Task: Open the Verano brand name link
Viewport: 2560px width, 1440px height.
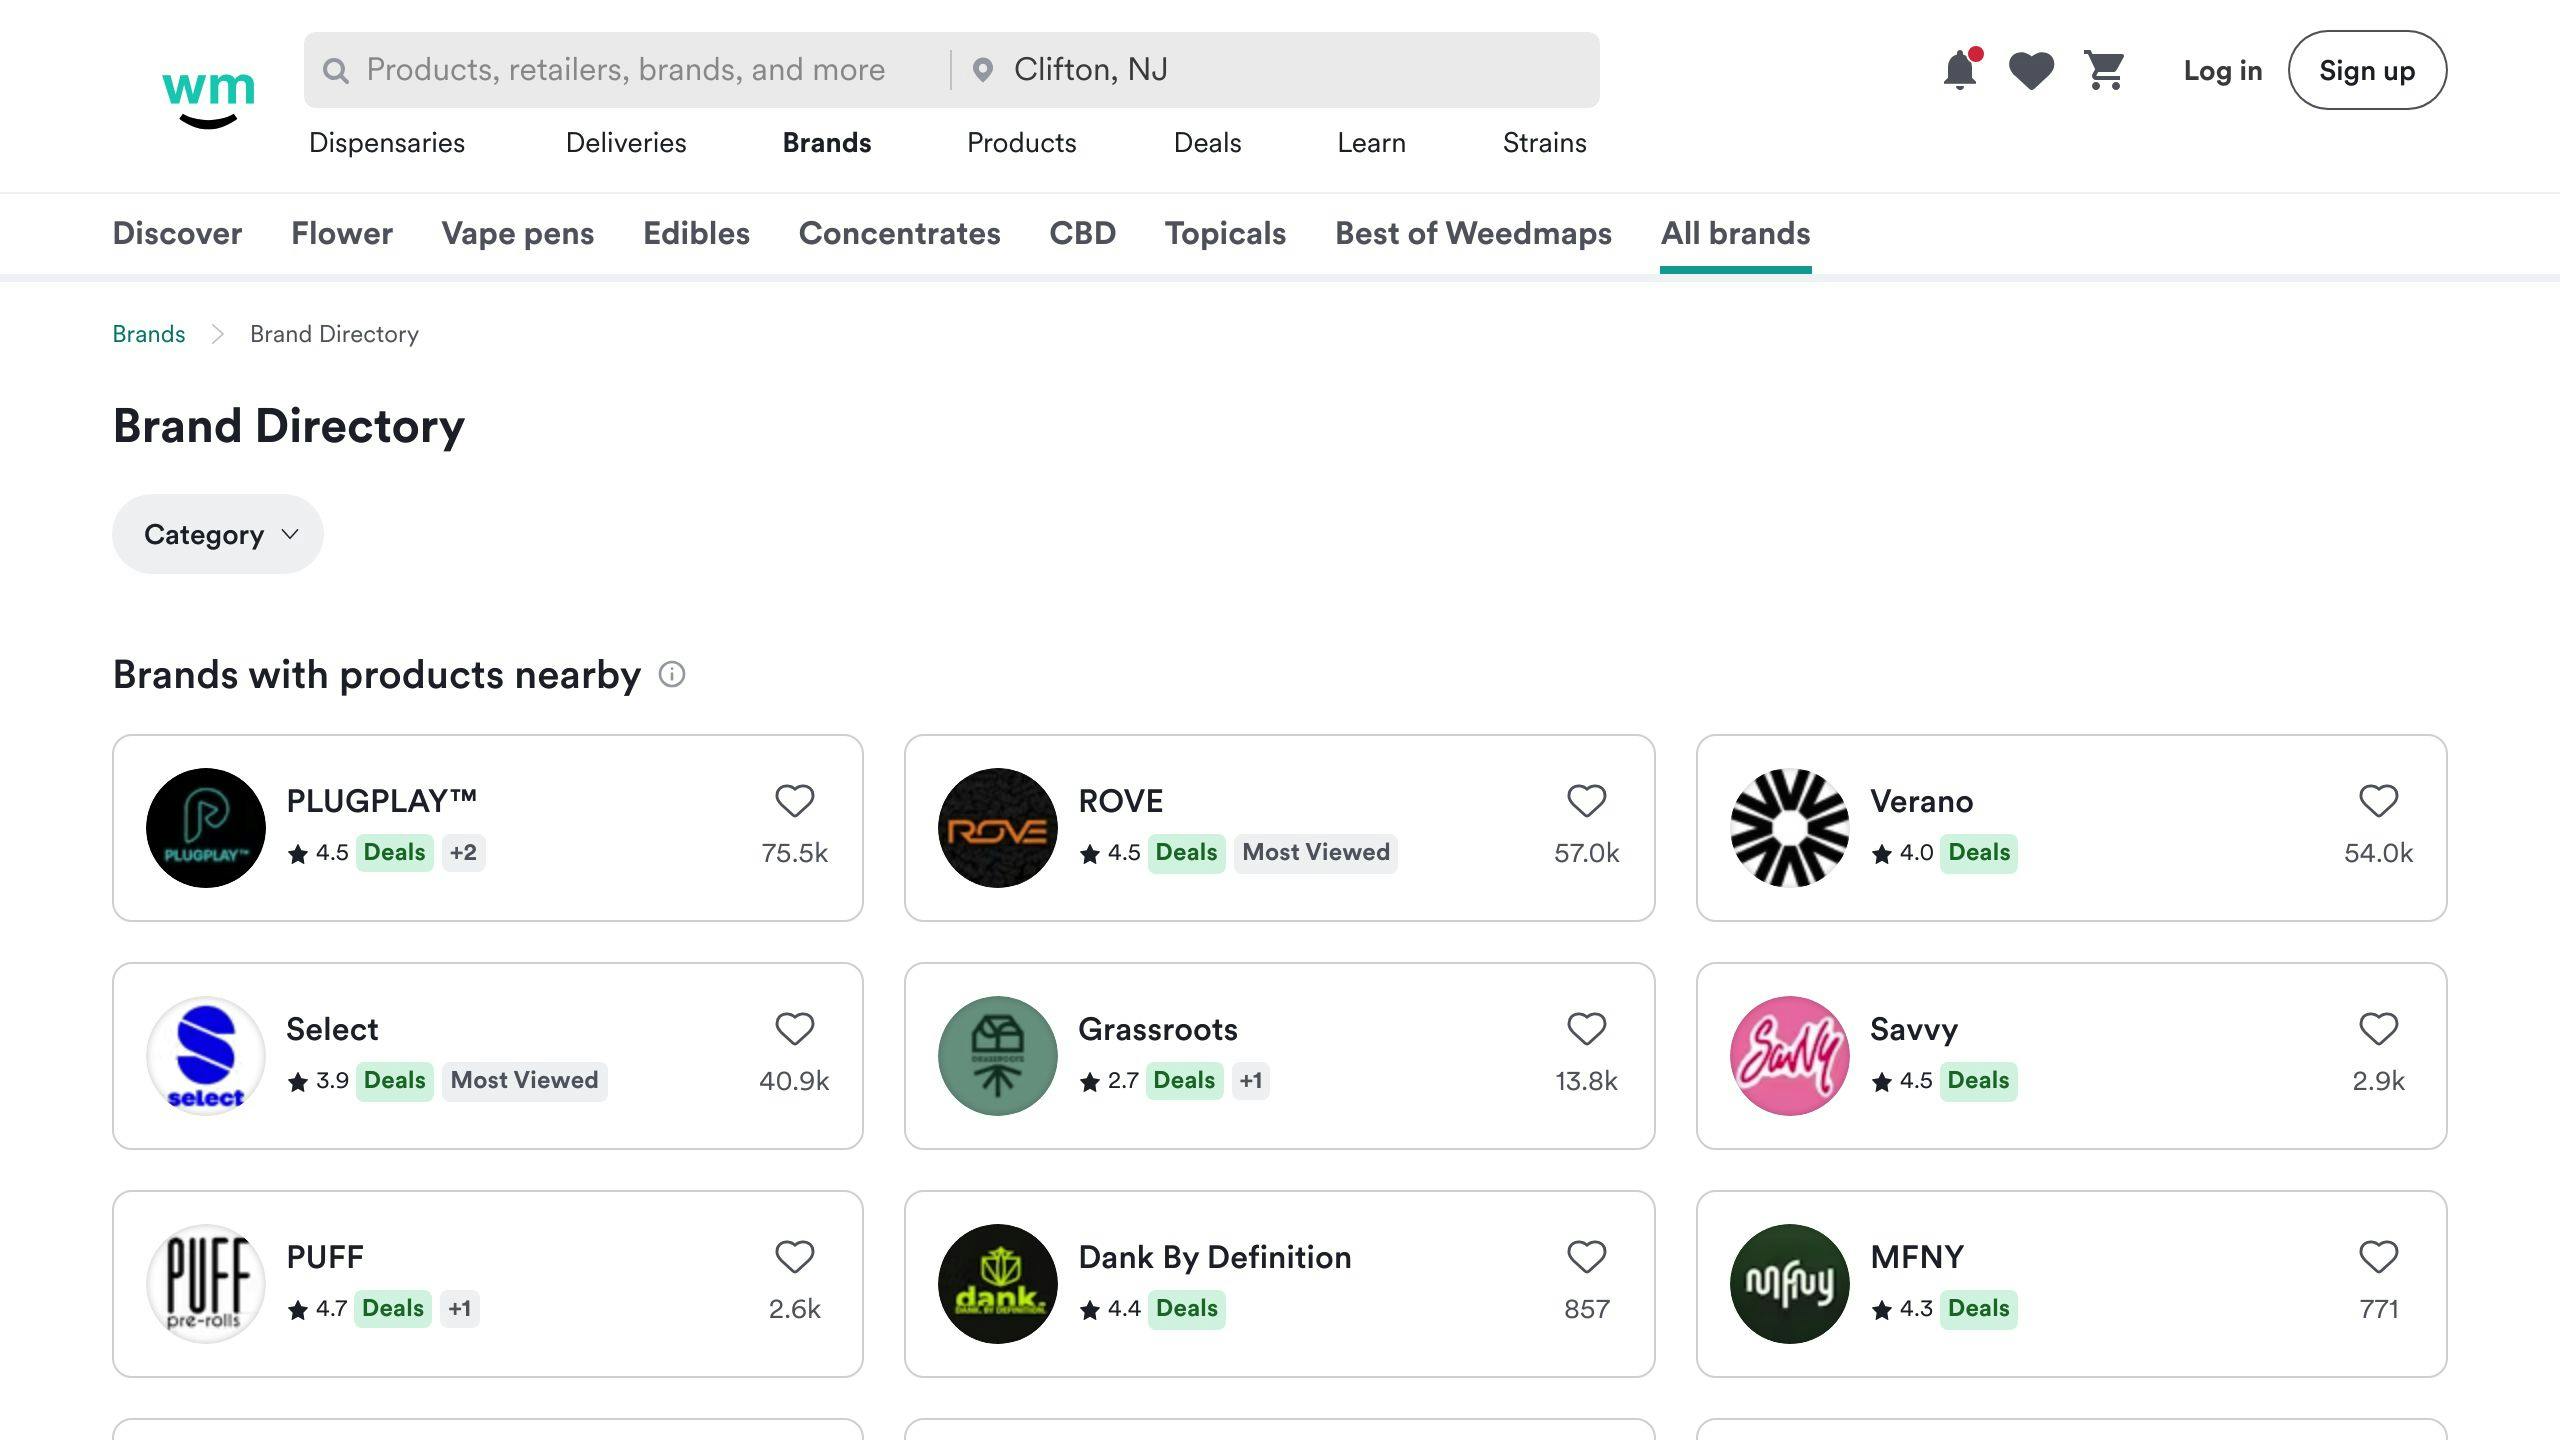Action: (1921, 801)
